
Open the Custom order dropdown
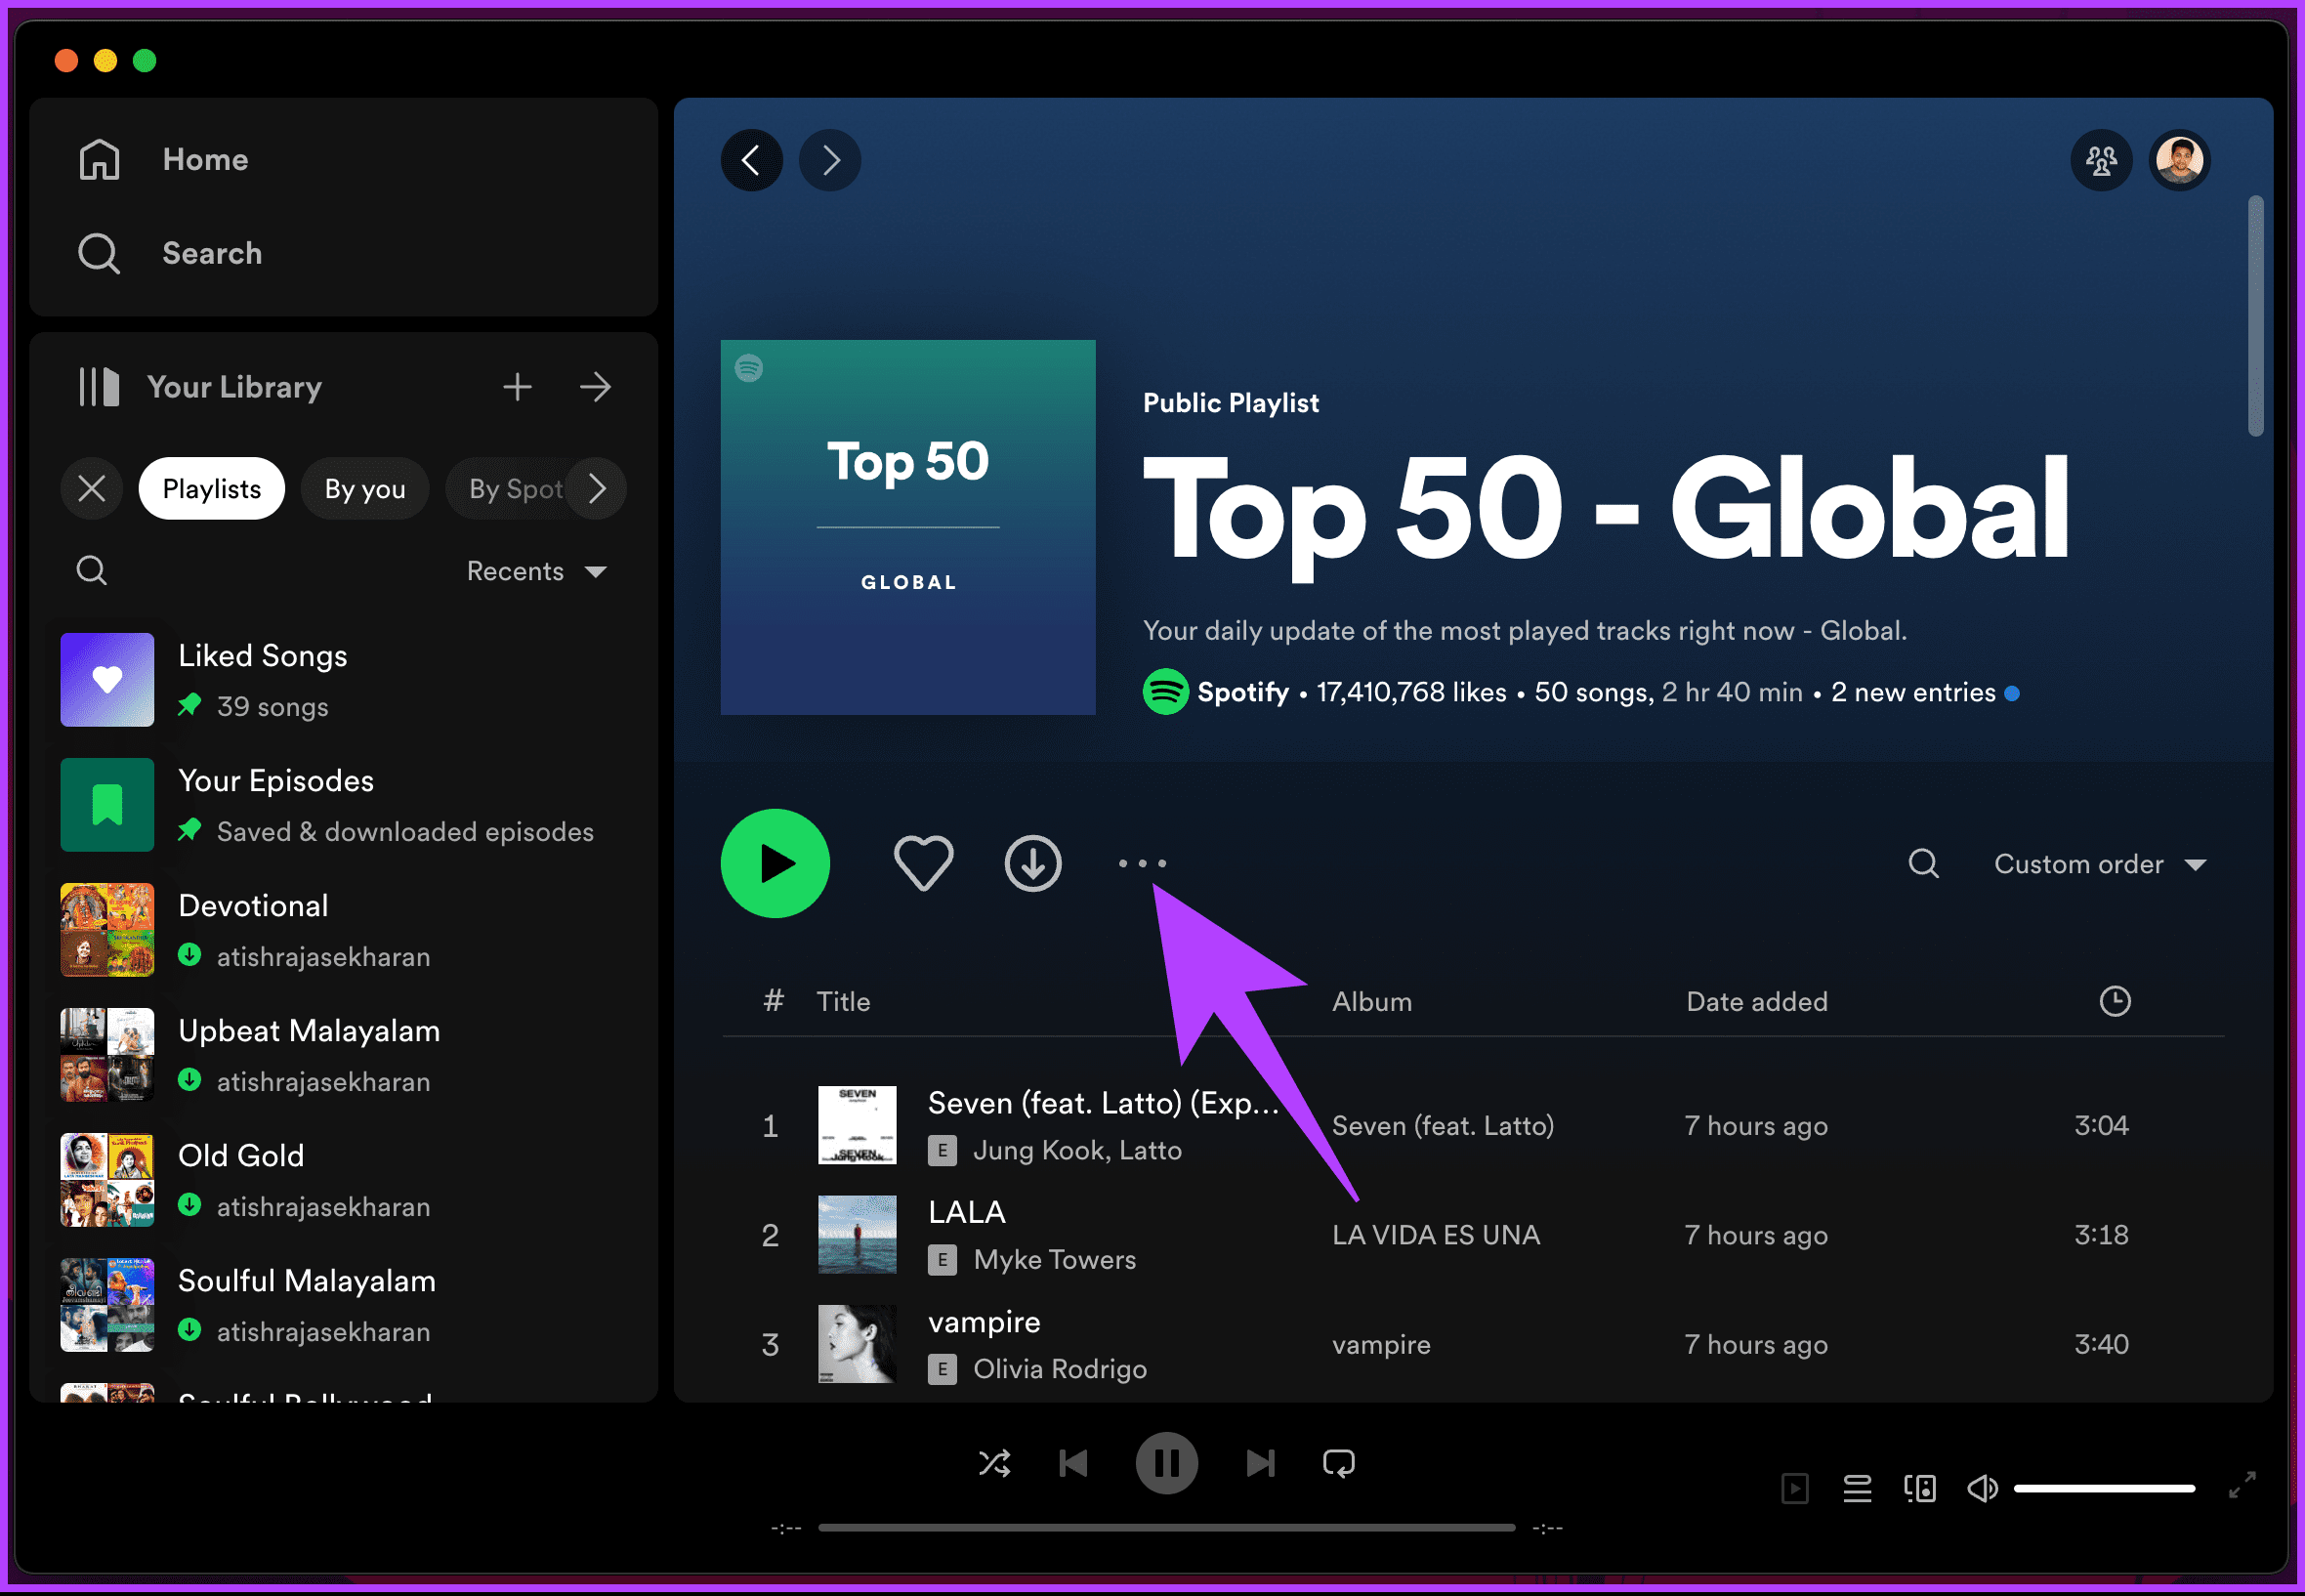coord(2101,864)
